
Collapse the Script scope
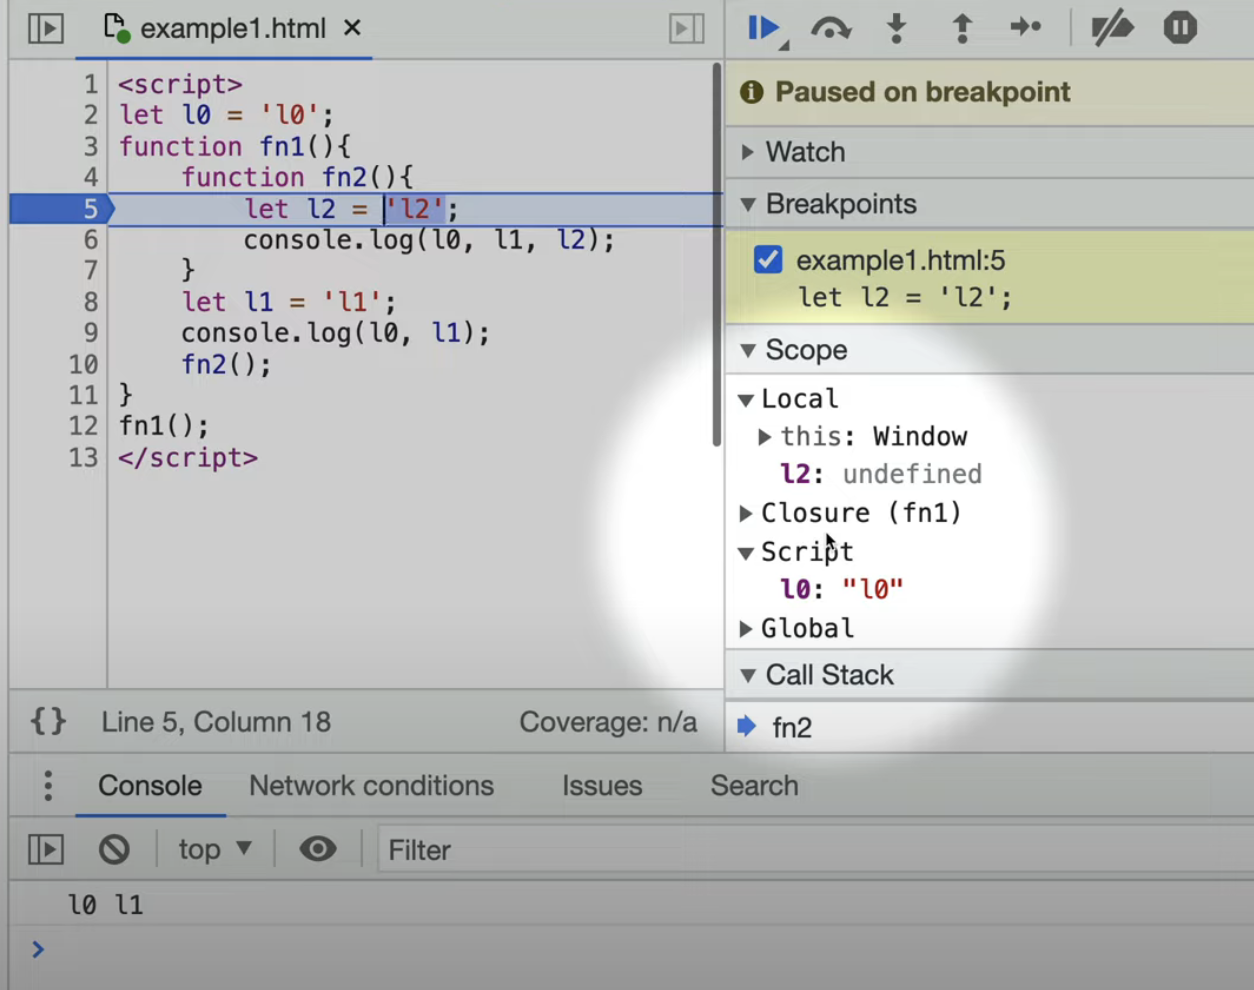point(745,552)
